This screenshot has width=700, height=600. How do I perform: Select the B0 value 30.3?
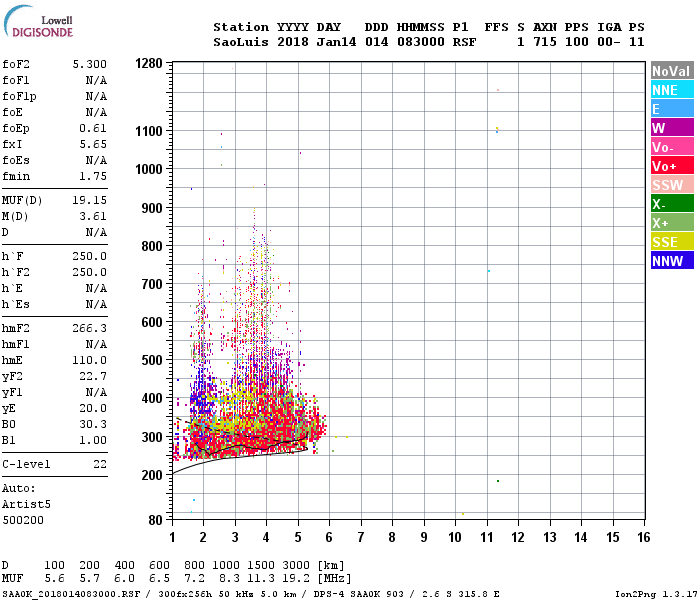click(93, 424)
